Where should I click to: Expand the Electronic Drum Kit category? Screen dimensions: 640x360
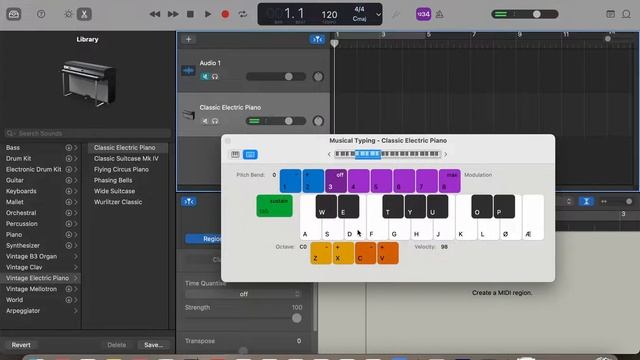(76, 169)
